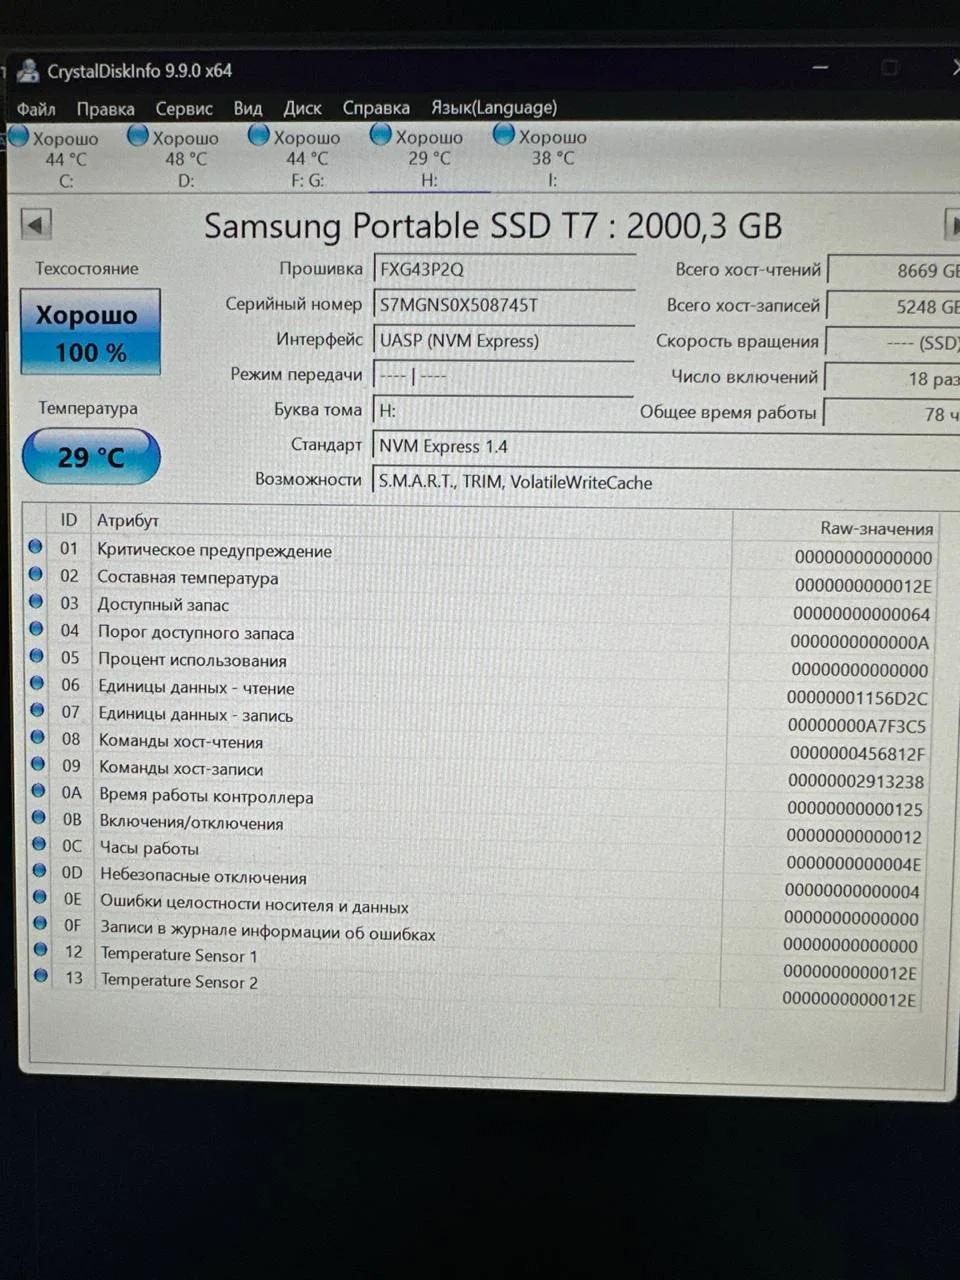Click status dot for Порог доступного запаса
The width and height of the screenshot is (960, 1280).
coord(37,629)
